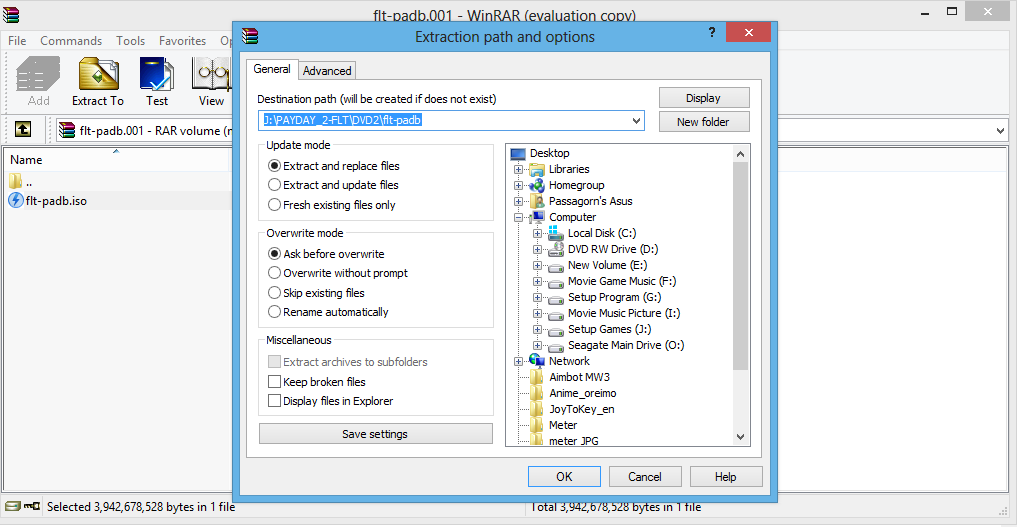1017x527 pixels.
Task: Select the flt-padb.iso file icon
Action: pyautogui.click(x=16, y=200)
